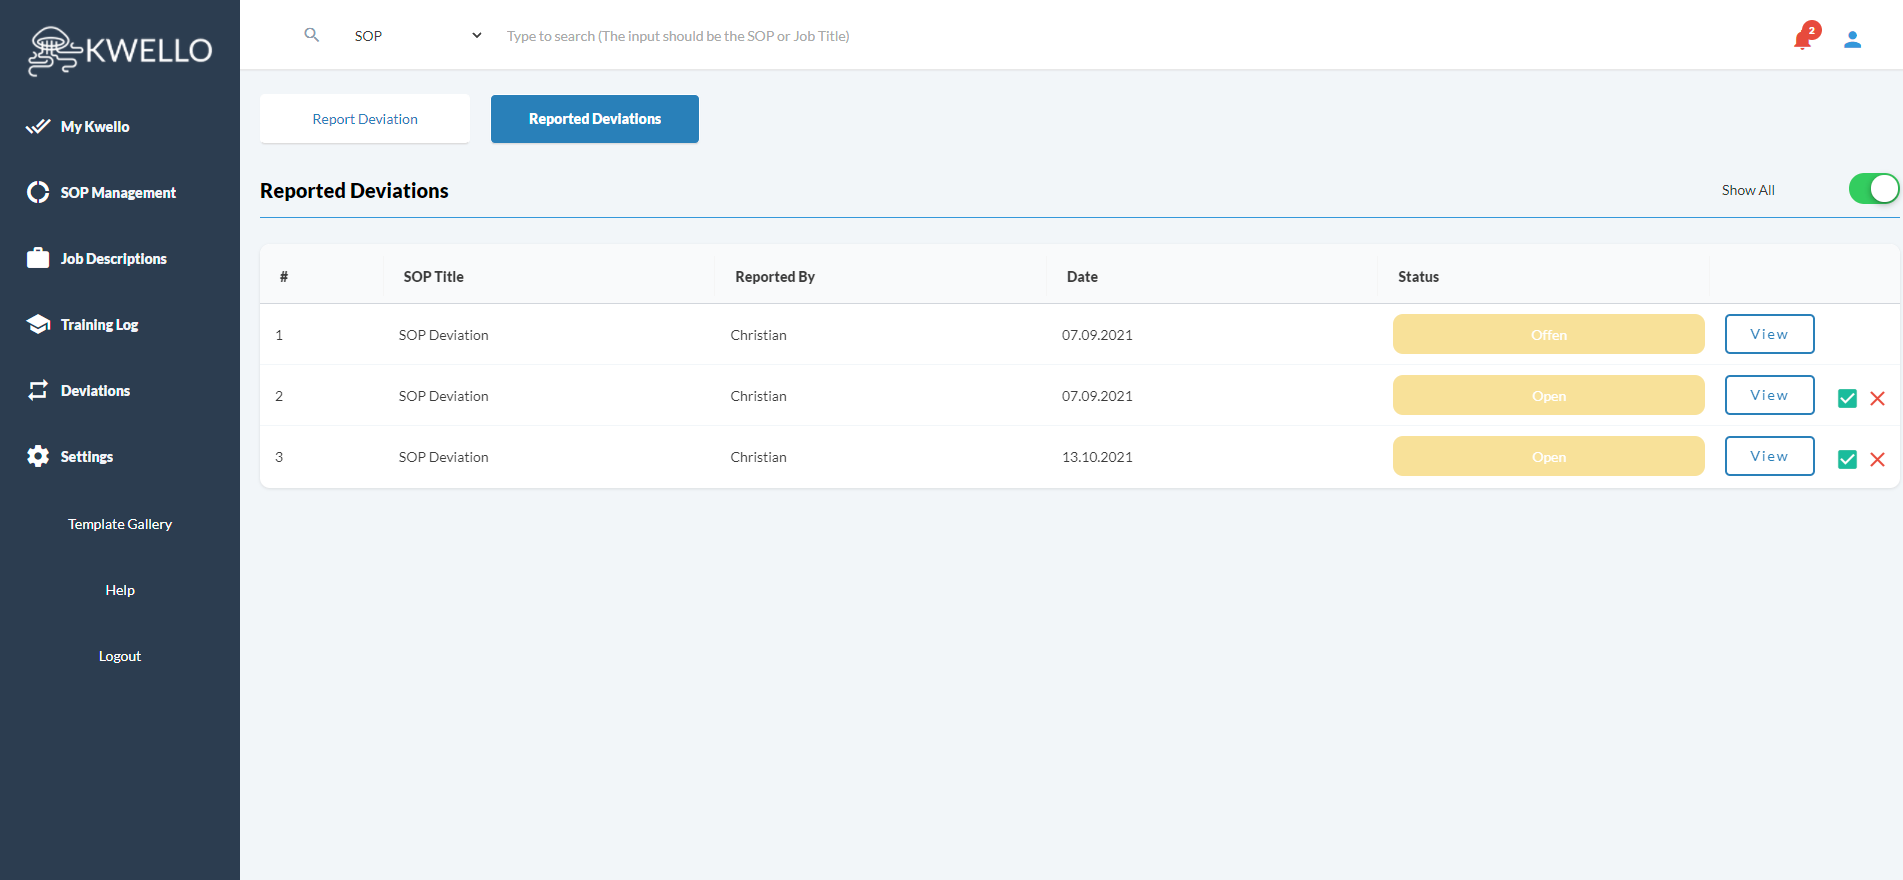Screen dimensions: 1903x880
Task: Check the green approve box in row 3
Action: [x=1847, y=459]
